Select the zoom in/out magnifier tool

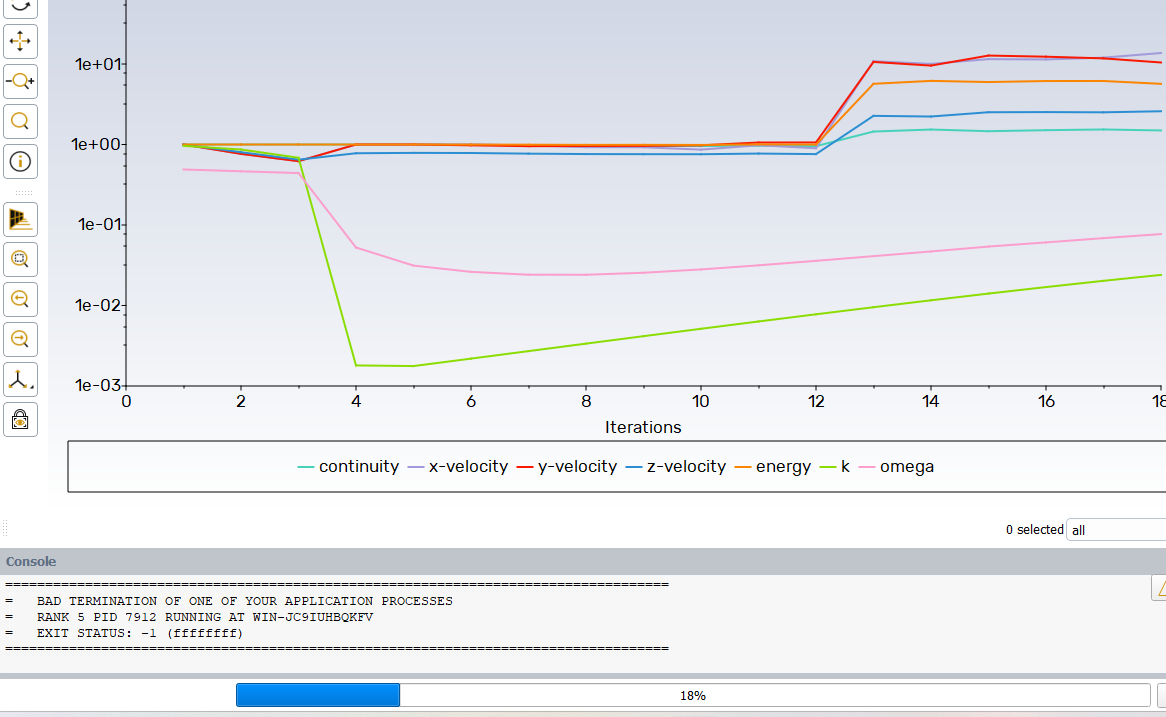coord(20,81)
